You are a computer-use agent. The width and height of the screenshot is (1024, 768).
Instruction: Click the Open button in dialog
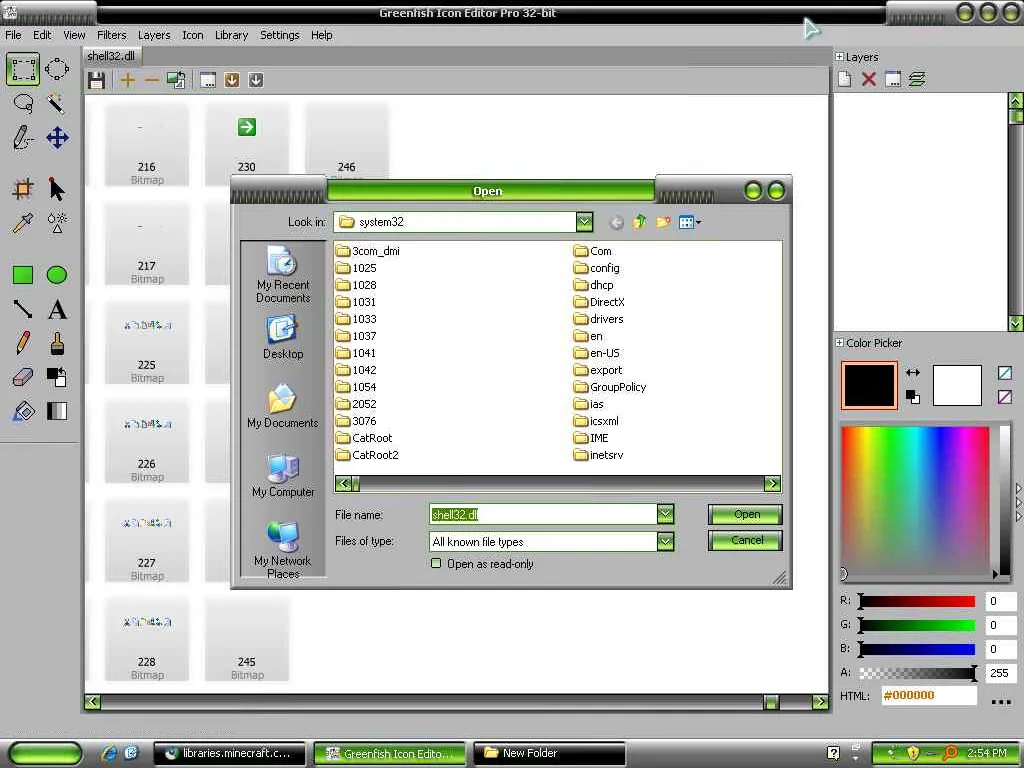pyautogui.click(x=746, y=515)
